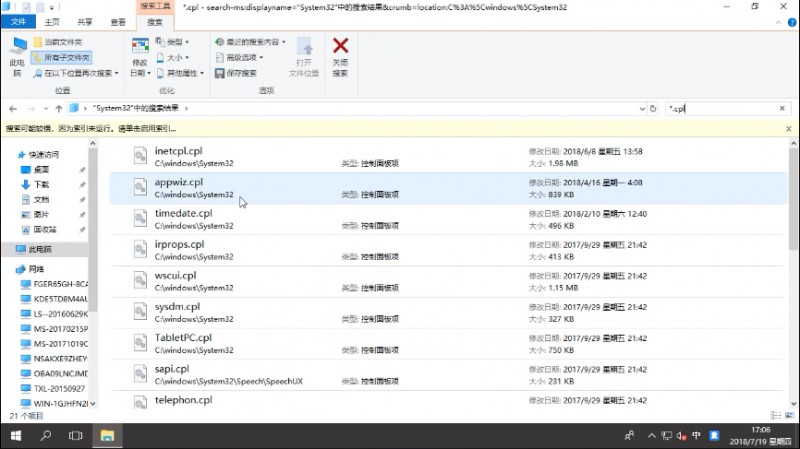Open the Size (大小) filter dropdown
This screenshot has height=449, width=800.
click(x=172, y=57)
